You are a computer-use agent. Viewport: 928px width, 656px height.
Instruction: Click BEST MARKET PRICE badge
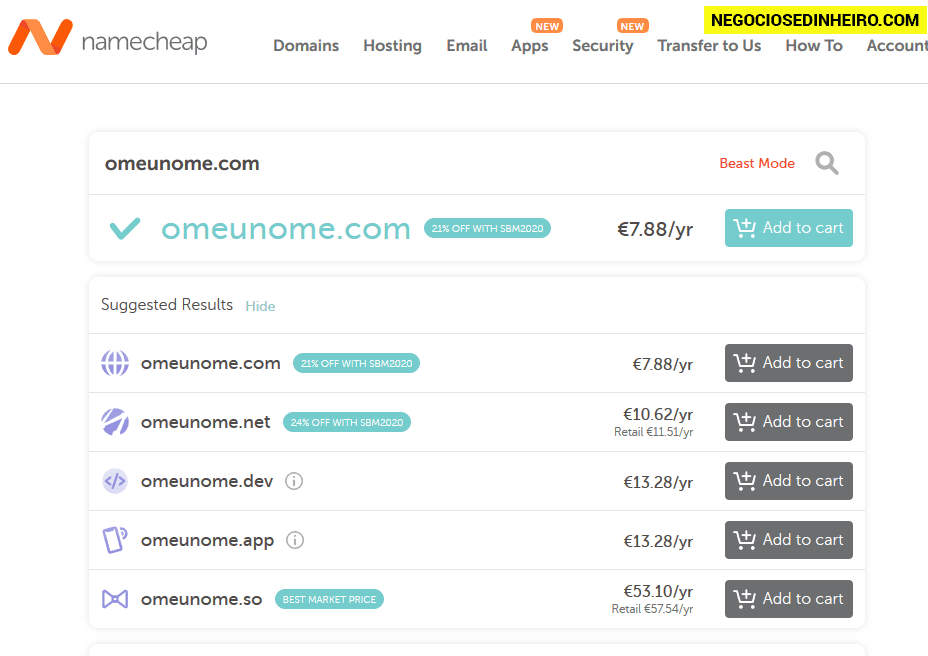[x=329, y=599]
